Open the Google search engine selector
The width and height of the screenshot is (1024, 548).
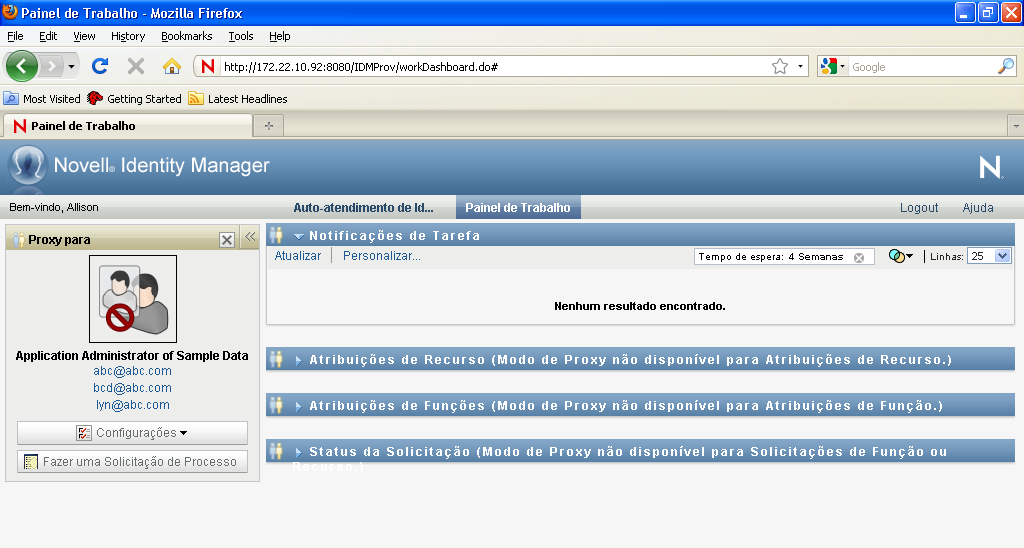pos(833,67)
